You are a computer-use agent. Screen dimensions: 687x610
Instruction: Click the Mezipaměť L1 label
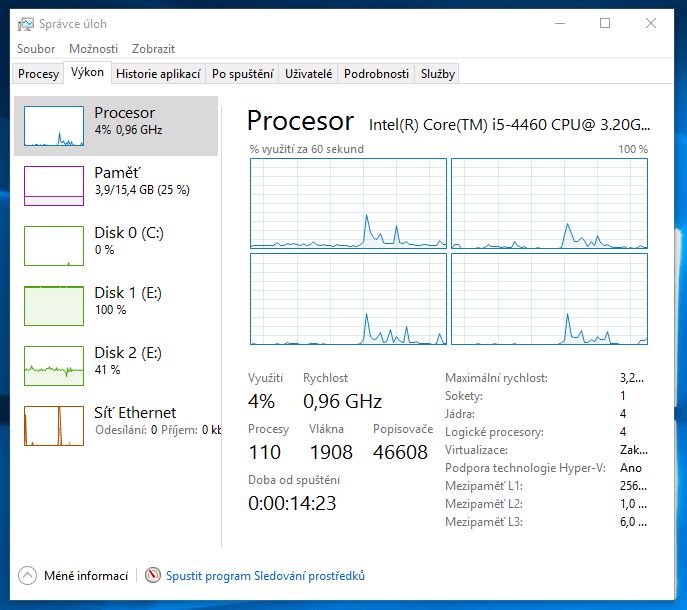click(484, 486)
